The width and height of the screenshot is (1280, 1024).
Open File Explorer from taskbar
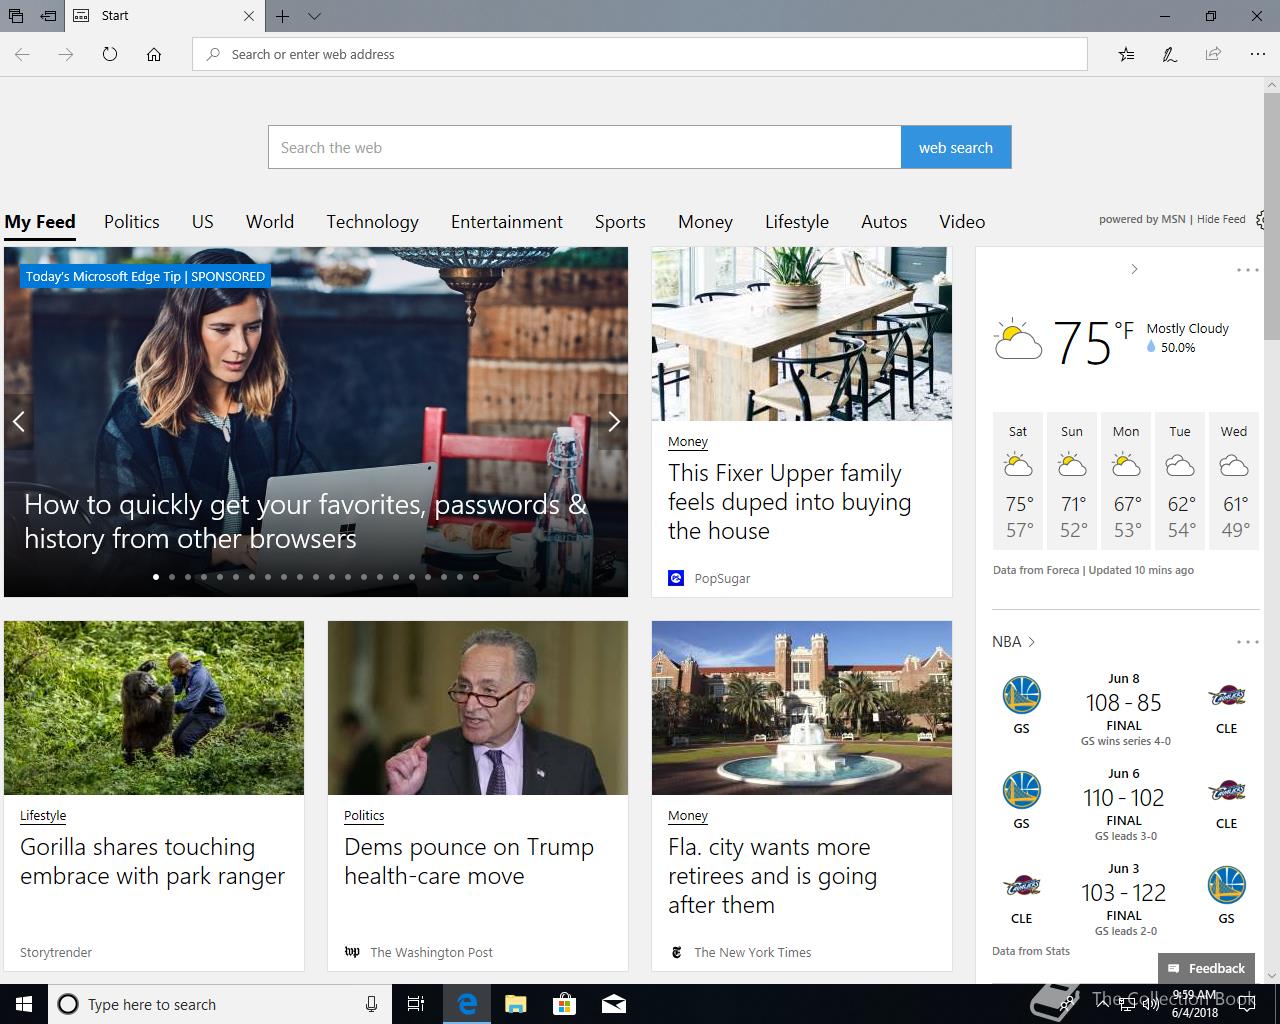pos(516,1004)
